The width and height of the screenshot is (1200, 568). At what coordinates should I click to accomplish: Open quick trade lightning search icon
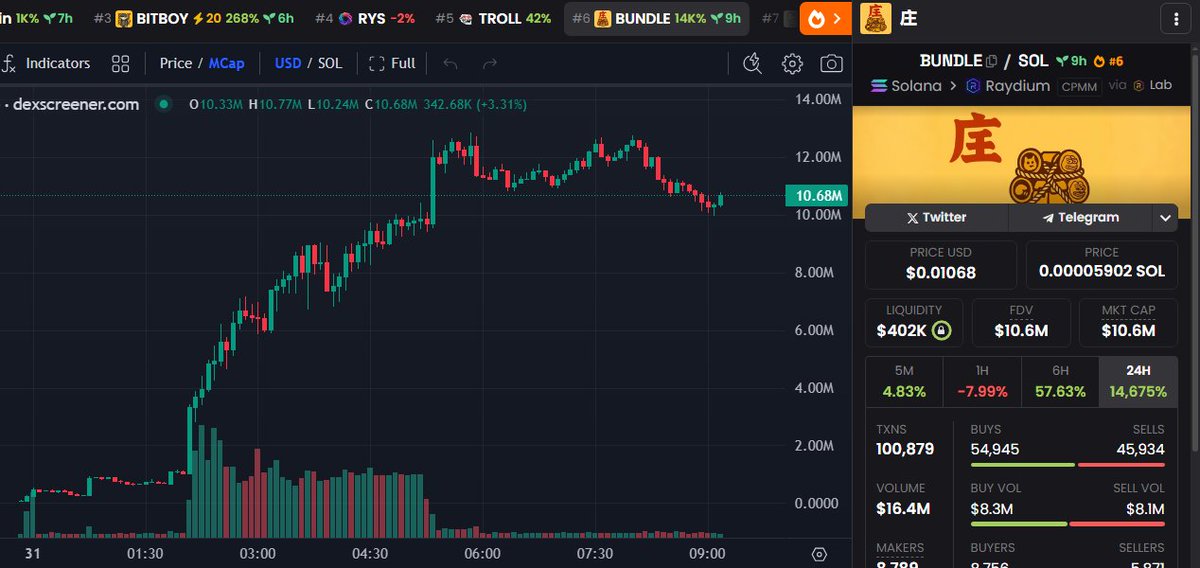754,64
